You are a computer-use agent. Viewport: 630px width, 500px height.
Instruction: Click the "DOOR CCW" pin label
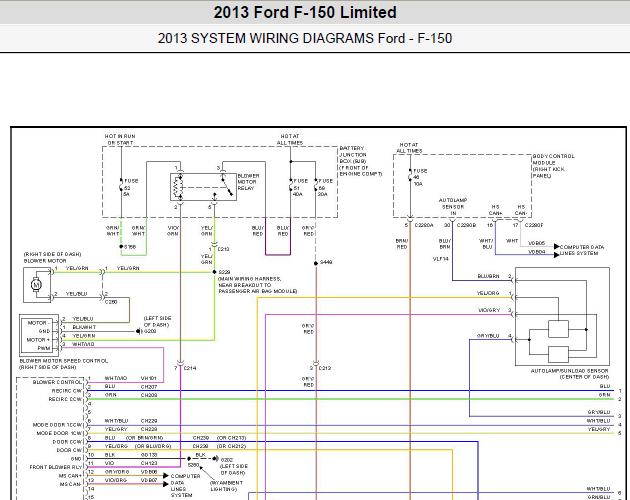point(67,442)
